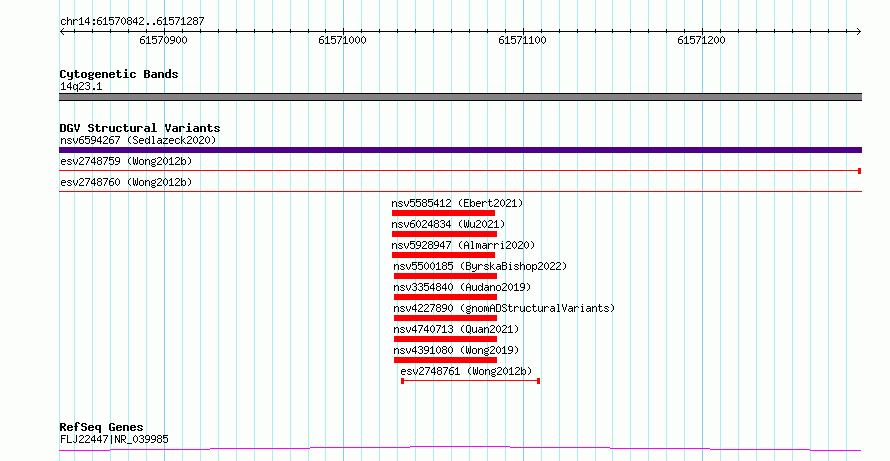
Task: Open variant nsv4227890 (gnomADStructuralVariants) label
Action: pyautogui.click(x=504, y=308)
